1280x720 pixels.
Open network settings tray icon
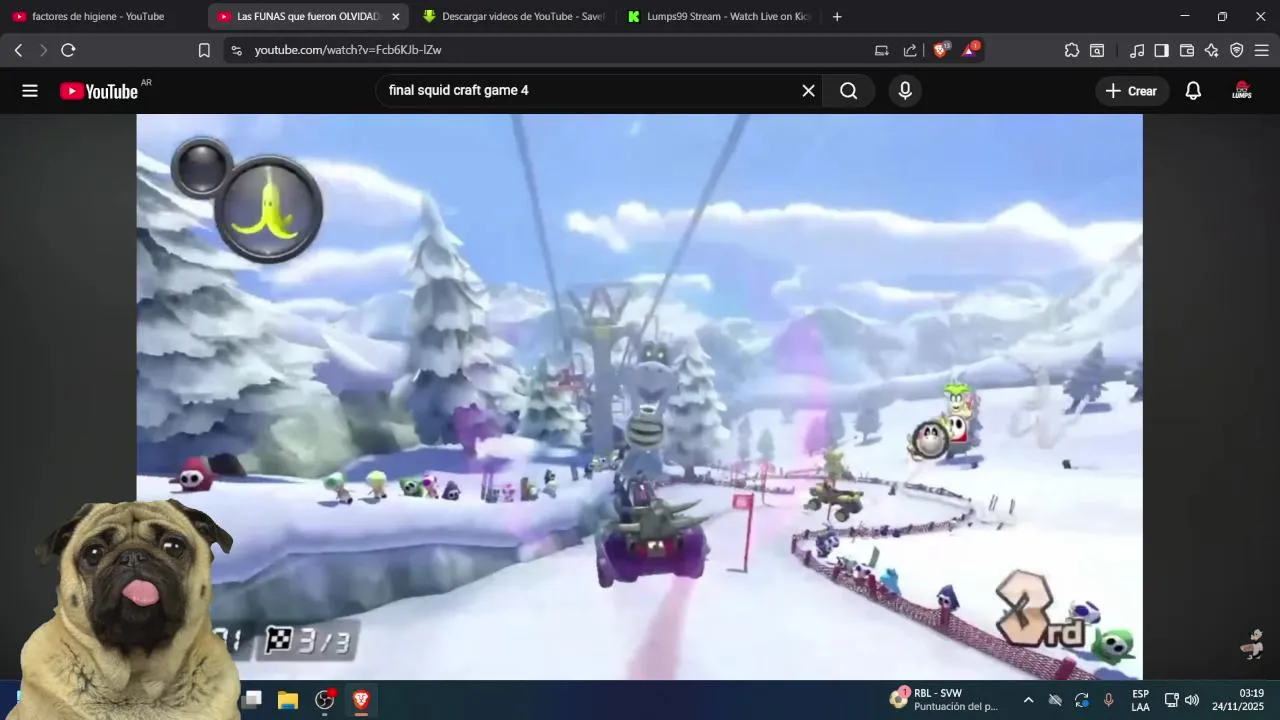[x=1171, y=700]
